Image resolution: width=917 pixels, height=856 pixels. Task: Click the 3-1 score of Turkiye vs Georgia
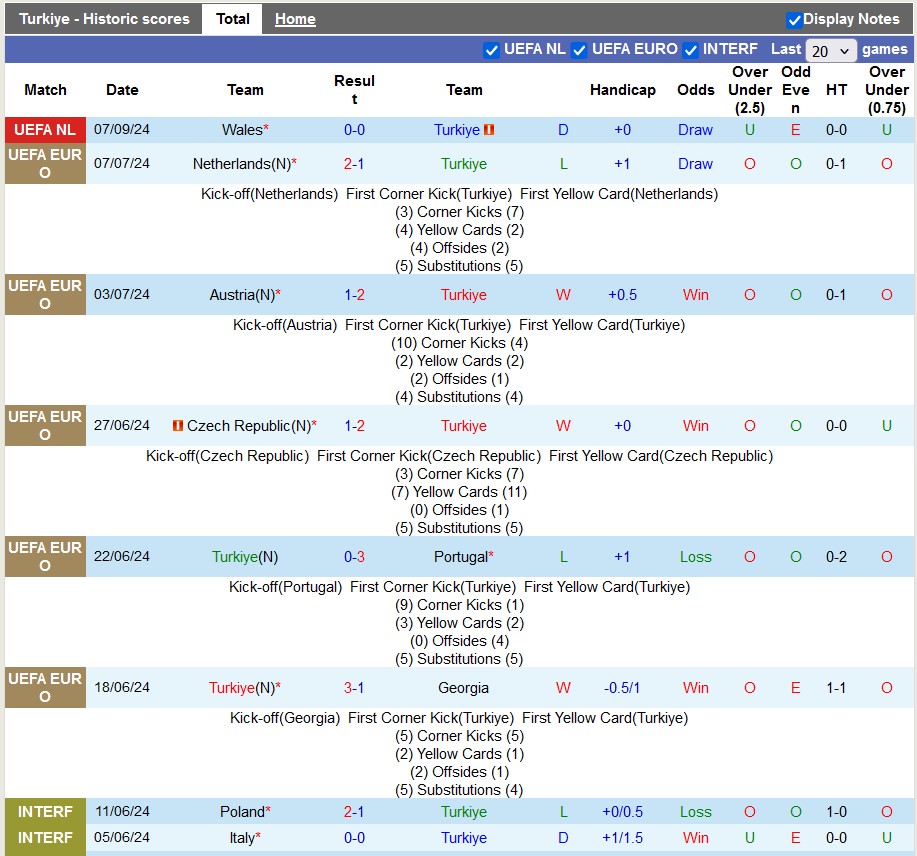pos(354,688)
